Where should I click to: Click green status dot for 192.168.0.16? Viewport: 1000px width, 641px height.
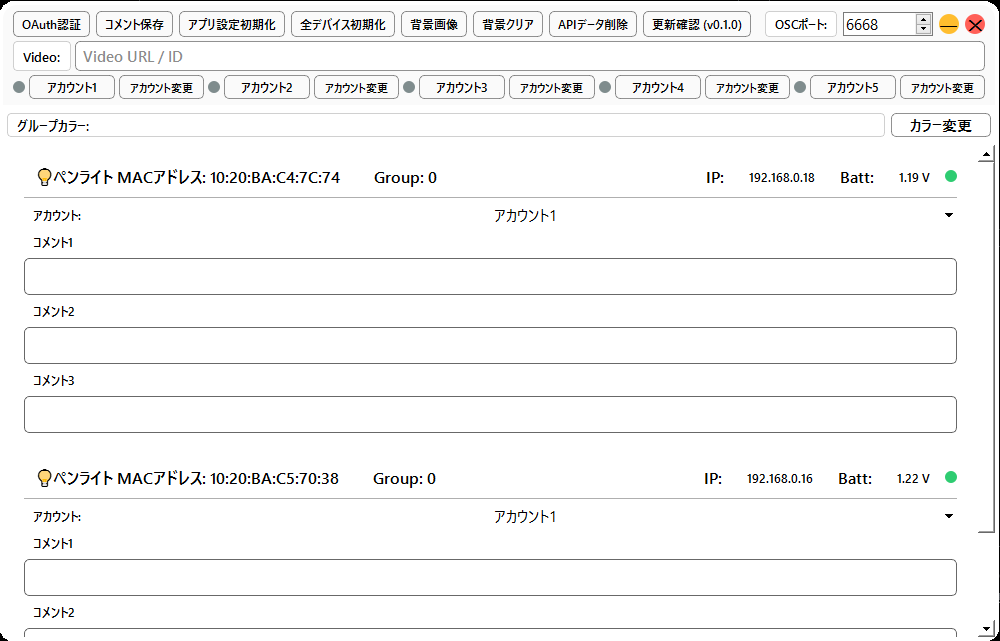coord(951,476)
